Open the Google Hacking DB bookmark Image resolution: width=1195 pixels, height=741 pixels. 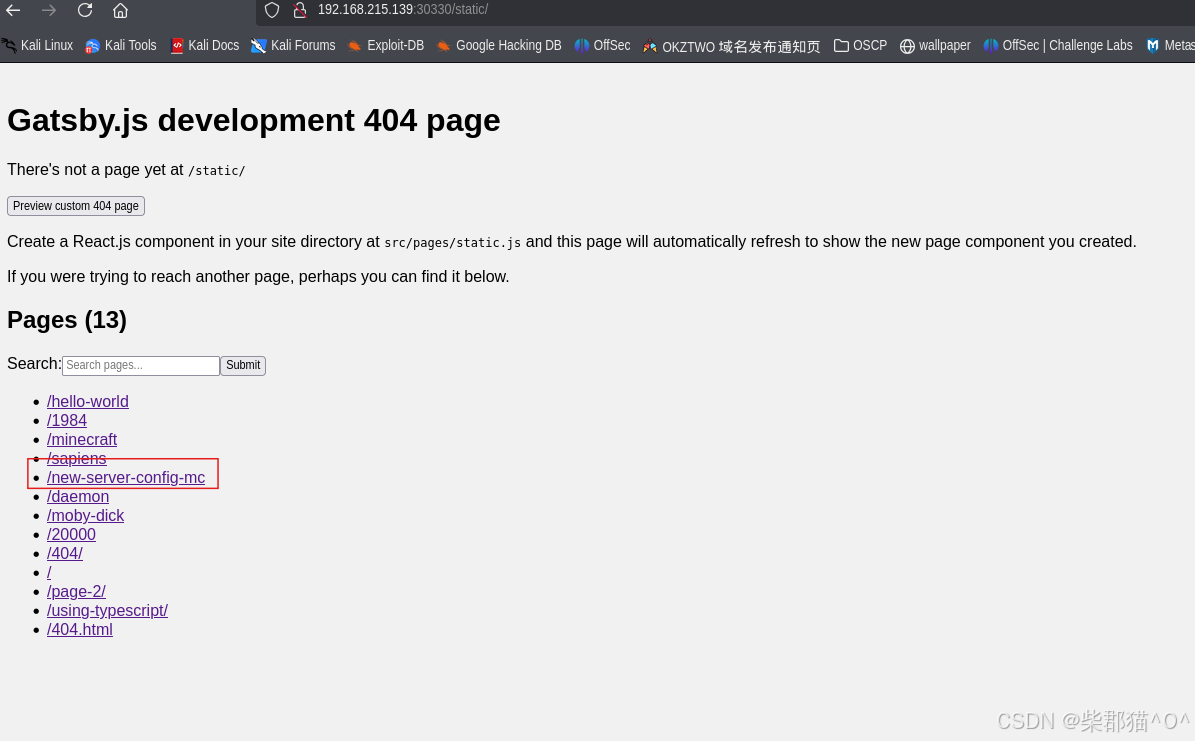pos(498,46)
